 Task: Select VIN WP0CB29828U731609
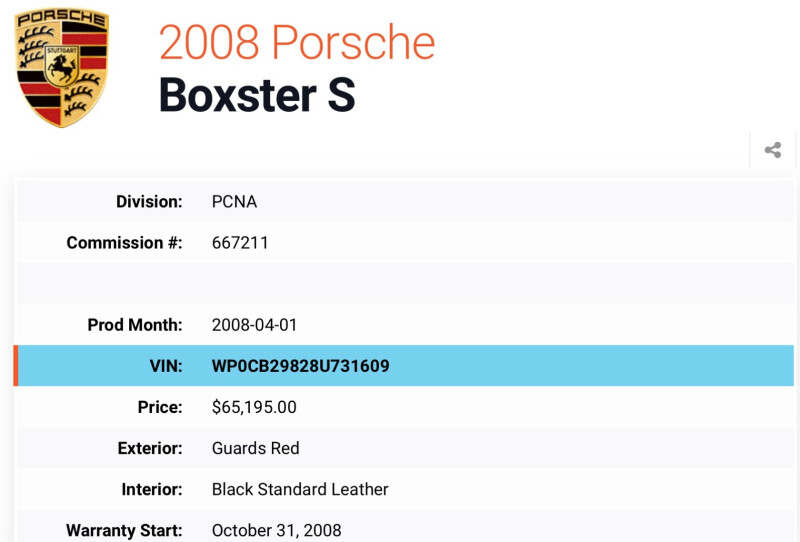click(300, 366)
